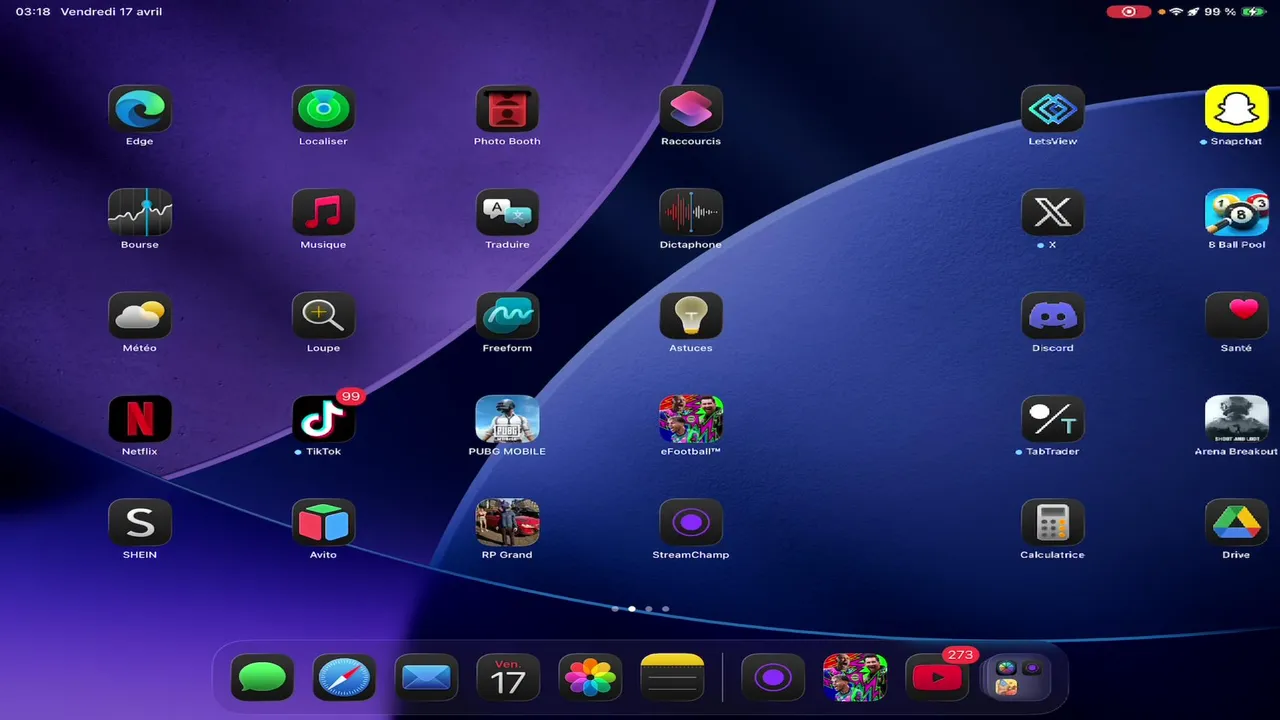Launch Avito app
Image resolution: width=1280 pixels, height=720 pixels.
pyautogui.click(x=323, y=522)
